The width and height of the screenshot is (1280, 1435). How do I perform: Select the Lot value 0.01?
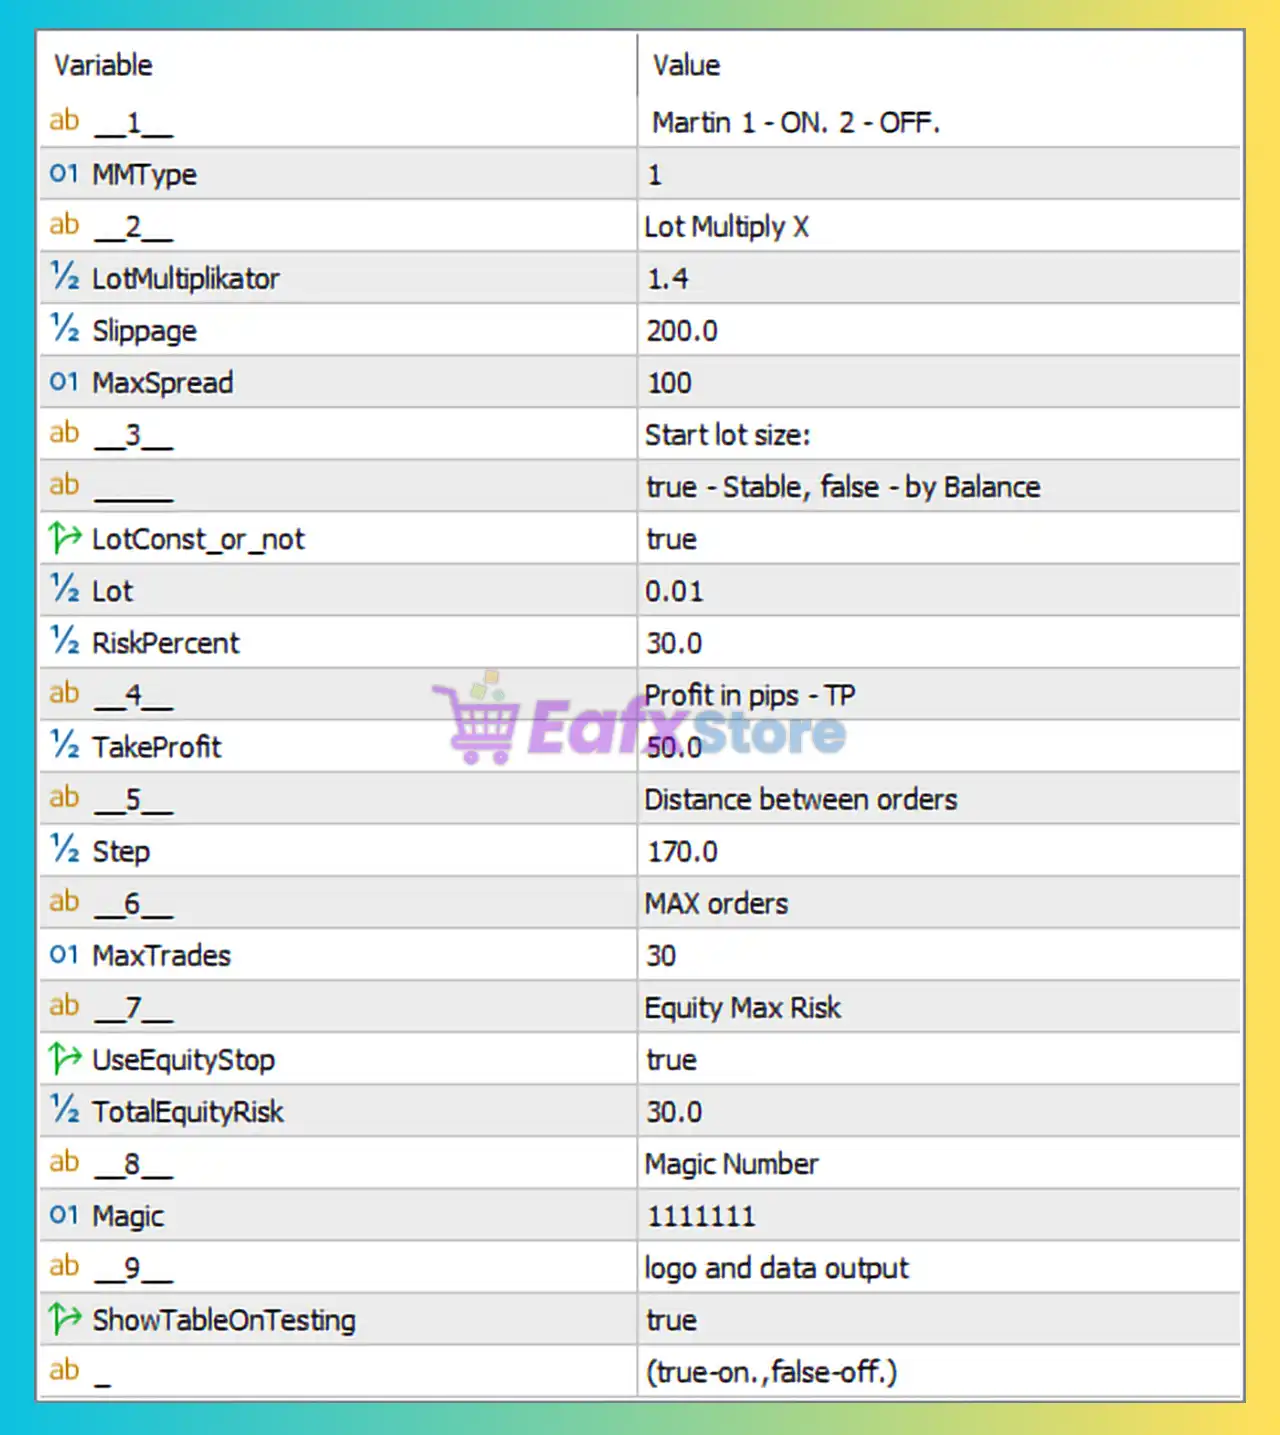(x=674, y=591)
